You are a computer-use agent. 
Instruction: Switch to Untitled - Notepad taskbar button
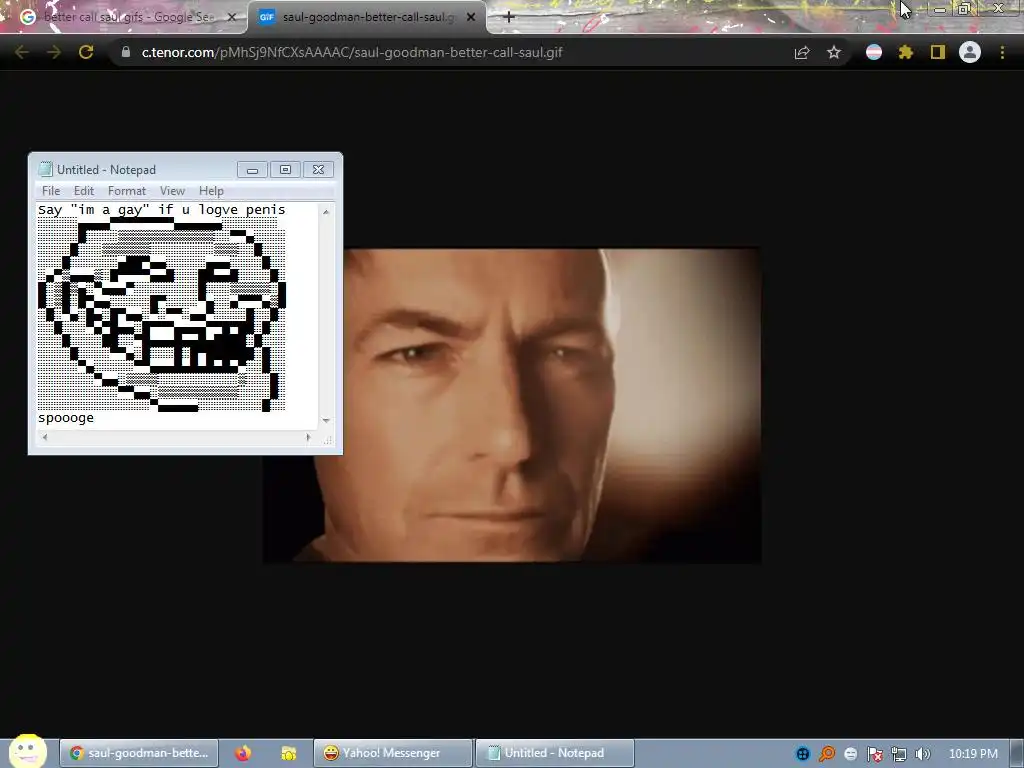(554, 753)
